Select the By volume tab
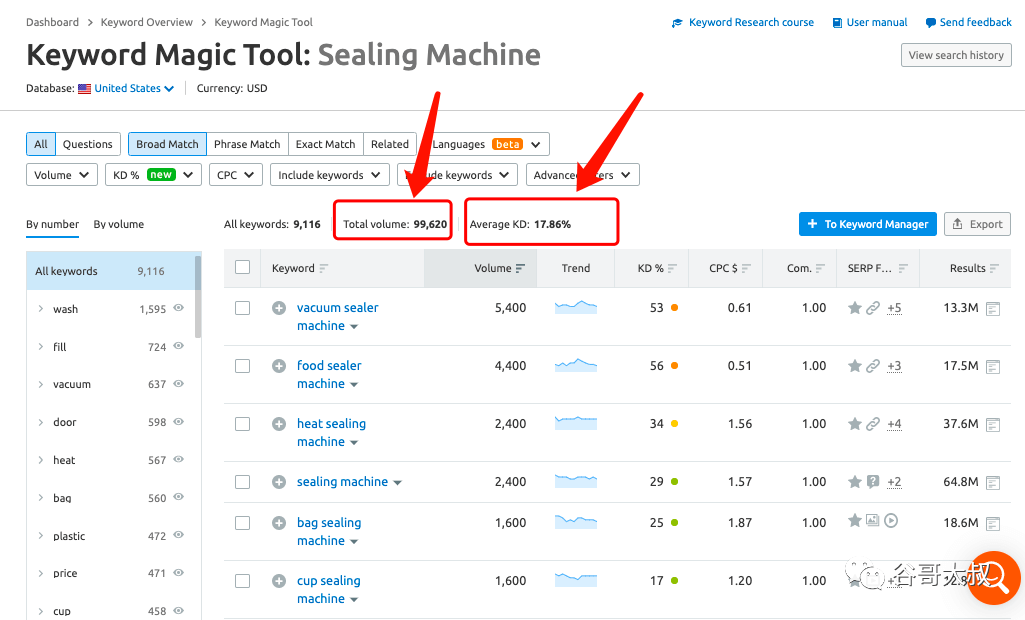The height and width of the screenshot is (620, 1025). tap(118, 224)
